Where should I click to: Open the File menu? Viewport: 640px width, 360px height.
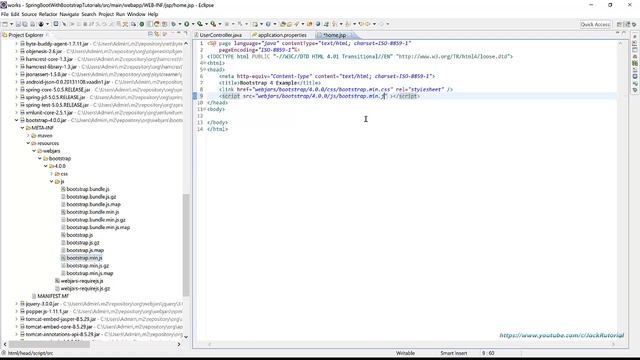[4, 14]
